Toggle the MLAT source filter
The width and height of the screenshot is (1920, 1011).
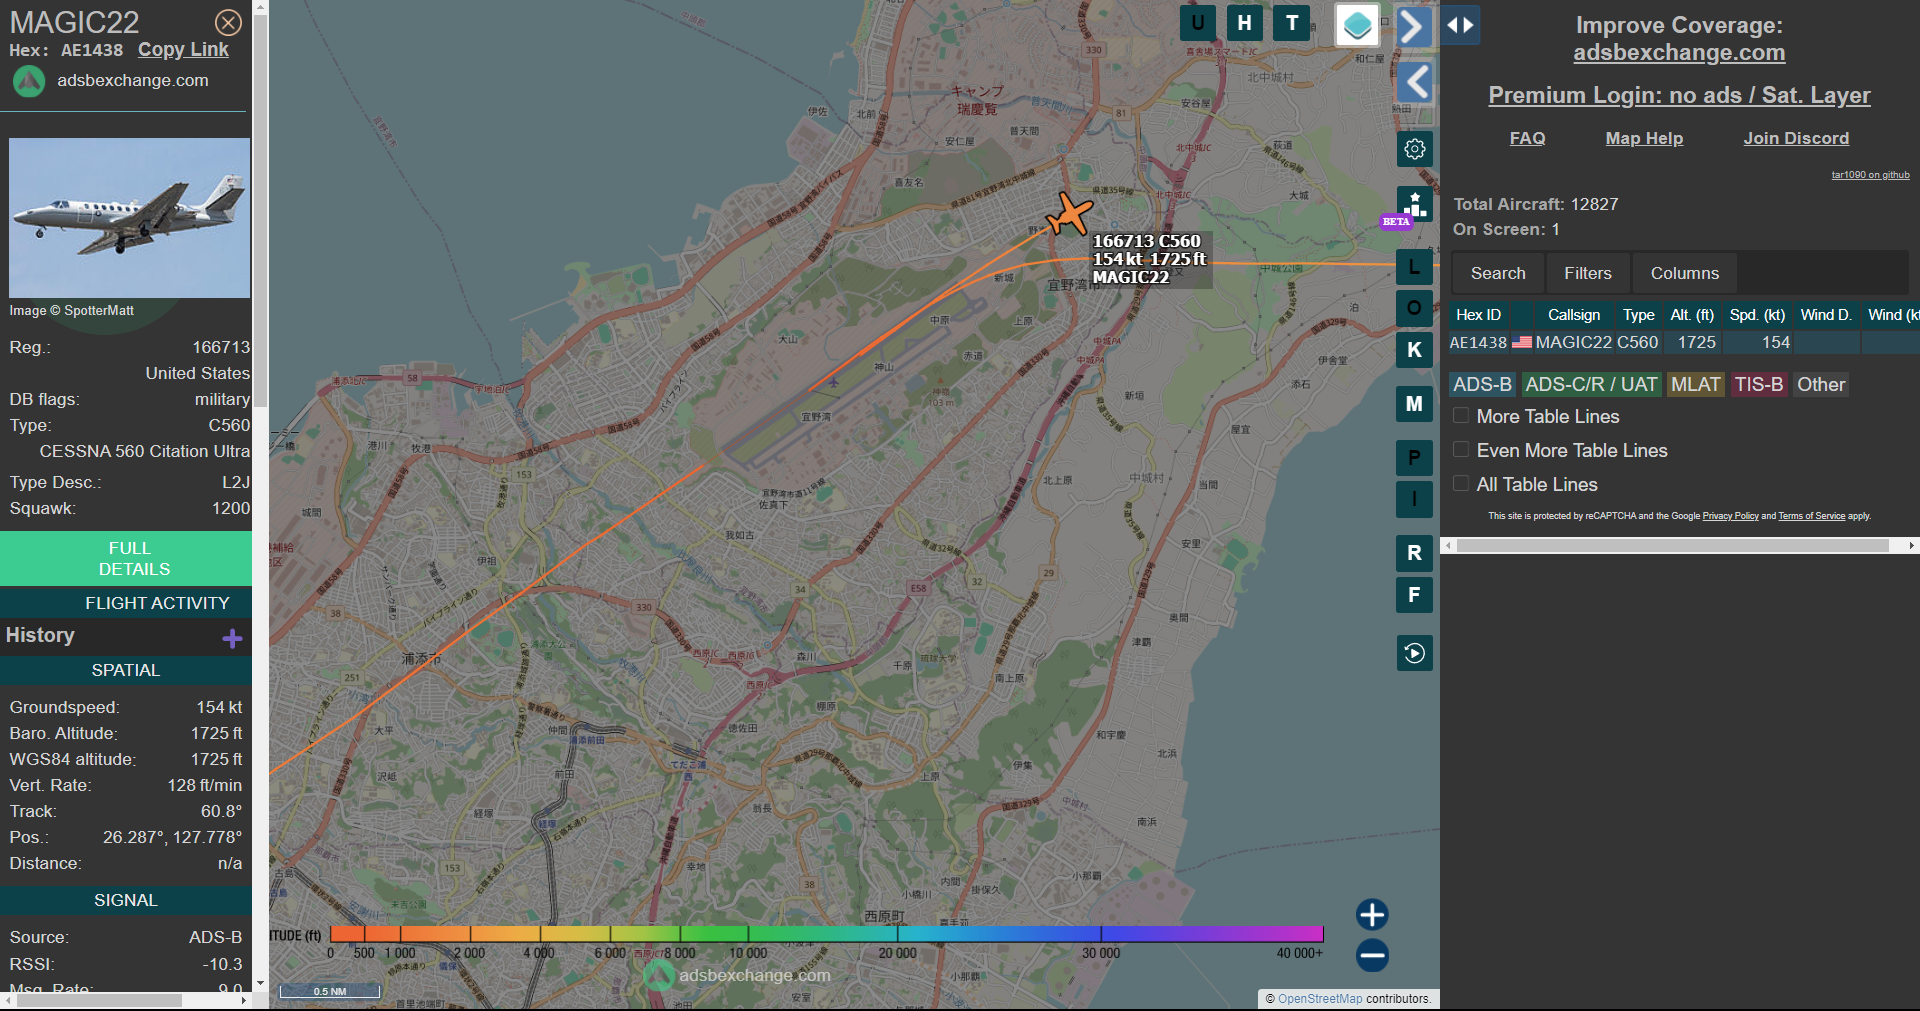click(1695, 384)
